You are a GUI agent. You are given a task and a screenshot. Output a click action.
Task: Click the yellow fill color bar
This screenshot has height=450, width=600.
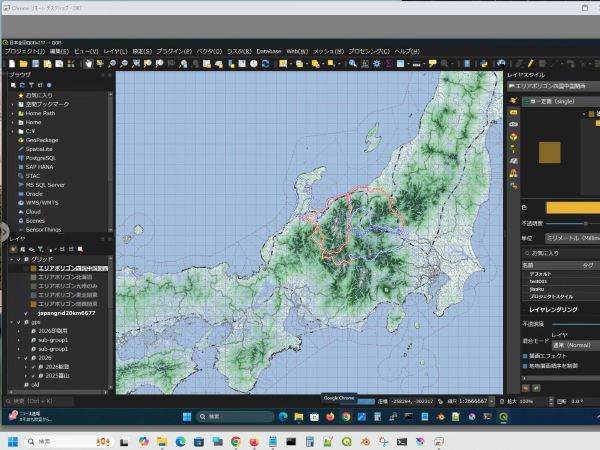pyautogui.click(x=573, y=208)
